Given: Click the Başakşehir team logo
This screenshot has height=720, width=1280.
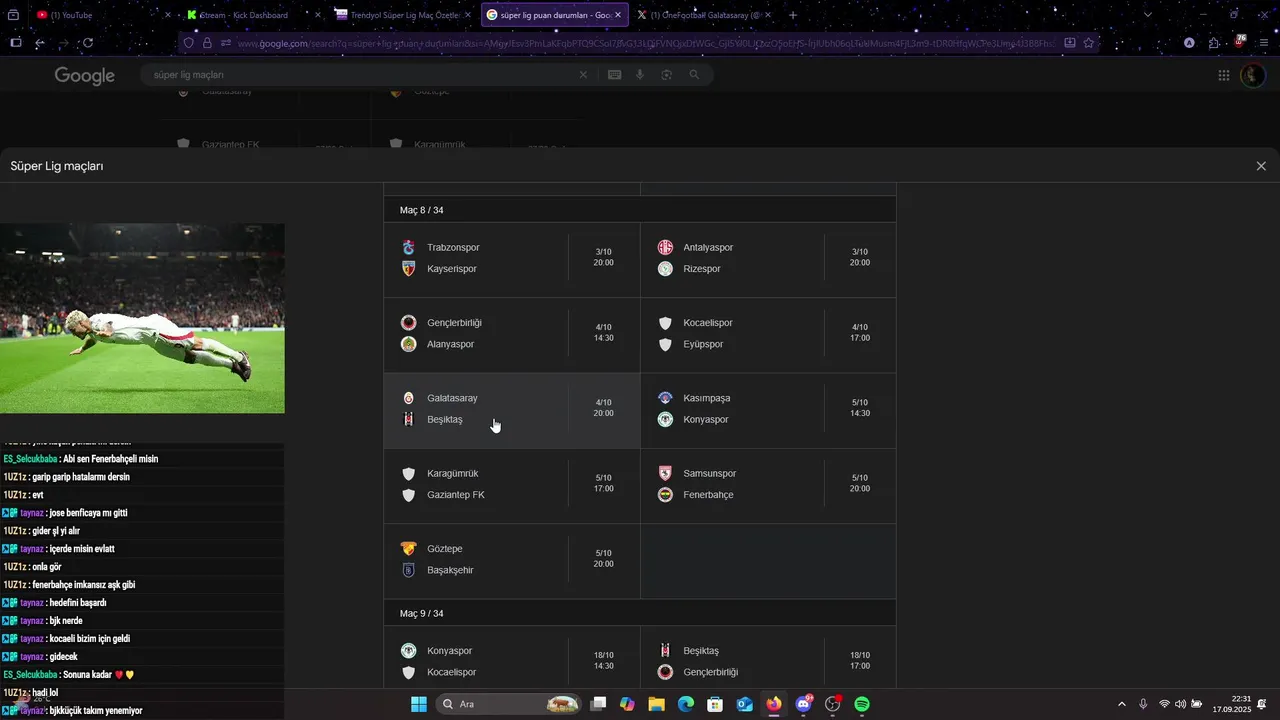Looking at the screenshot, I should (x=408, y=570).
